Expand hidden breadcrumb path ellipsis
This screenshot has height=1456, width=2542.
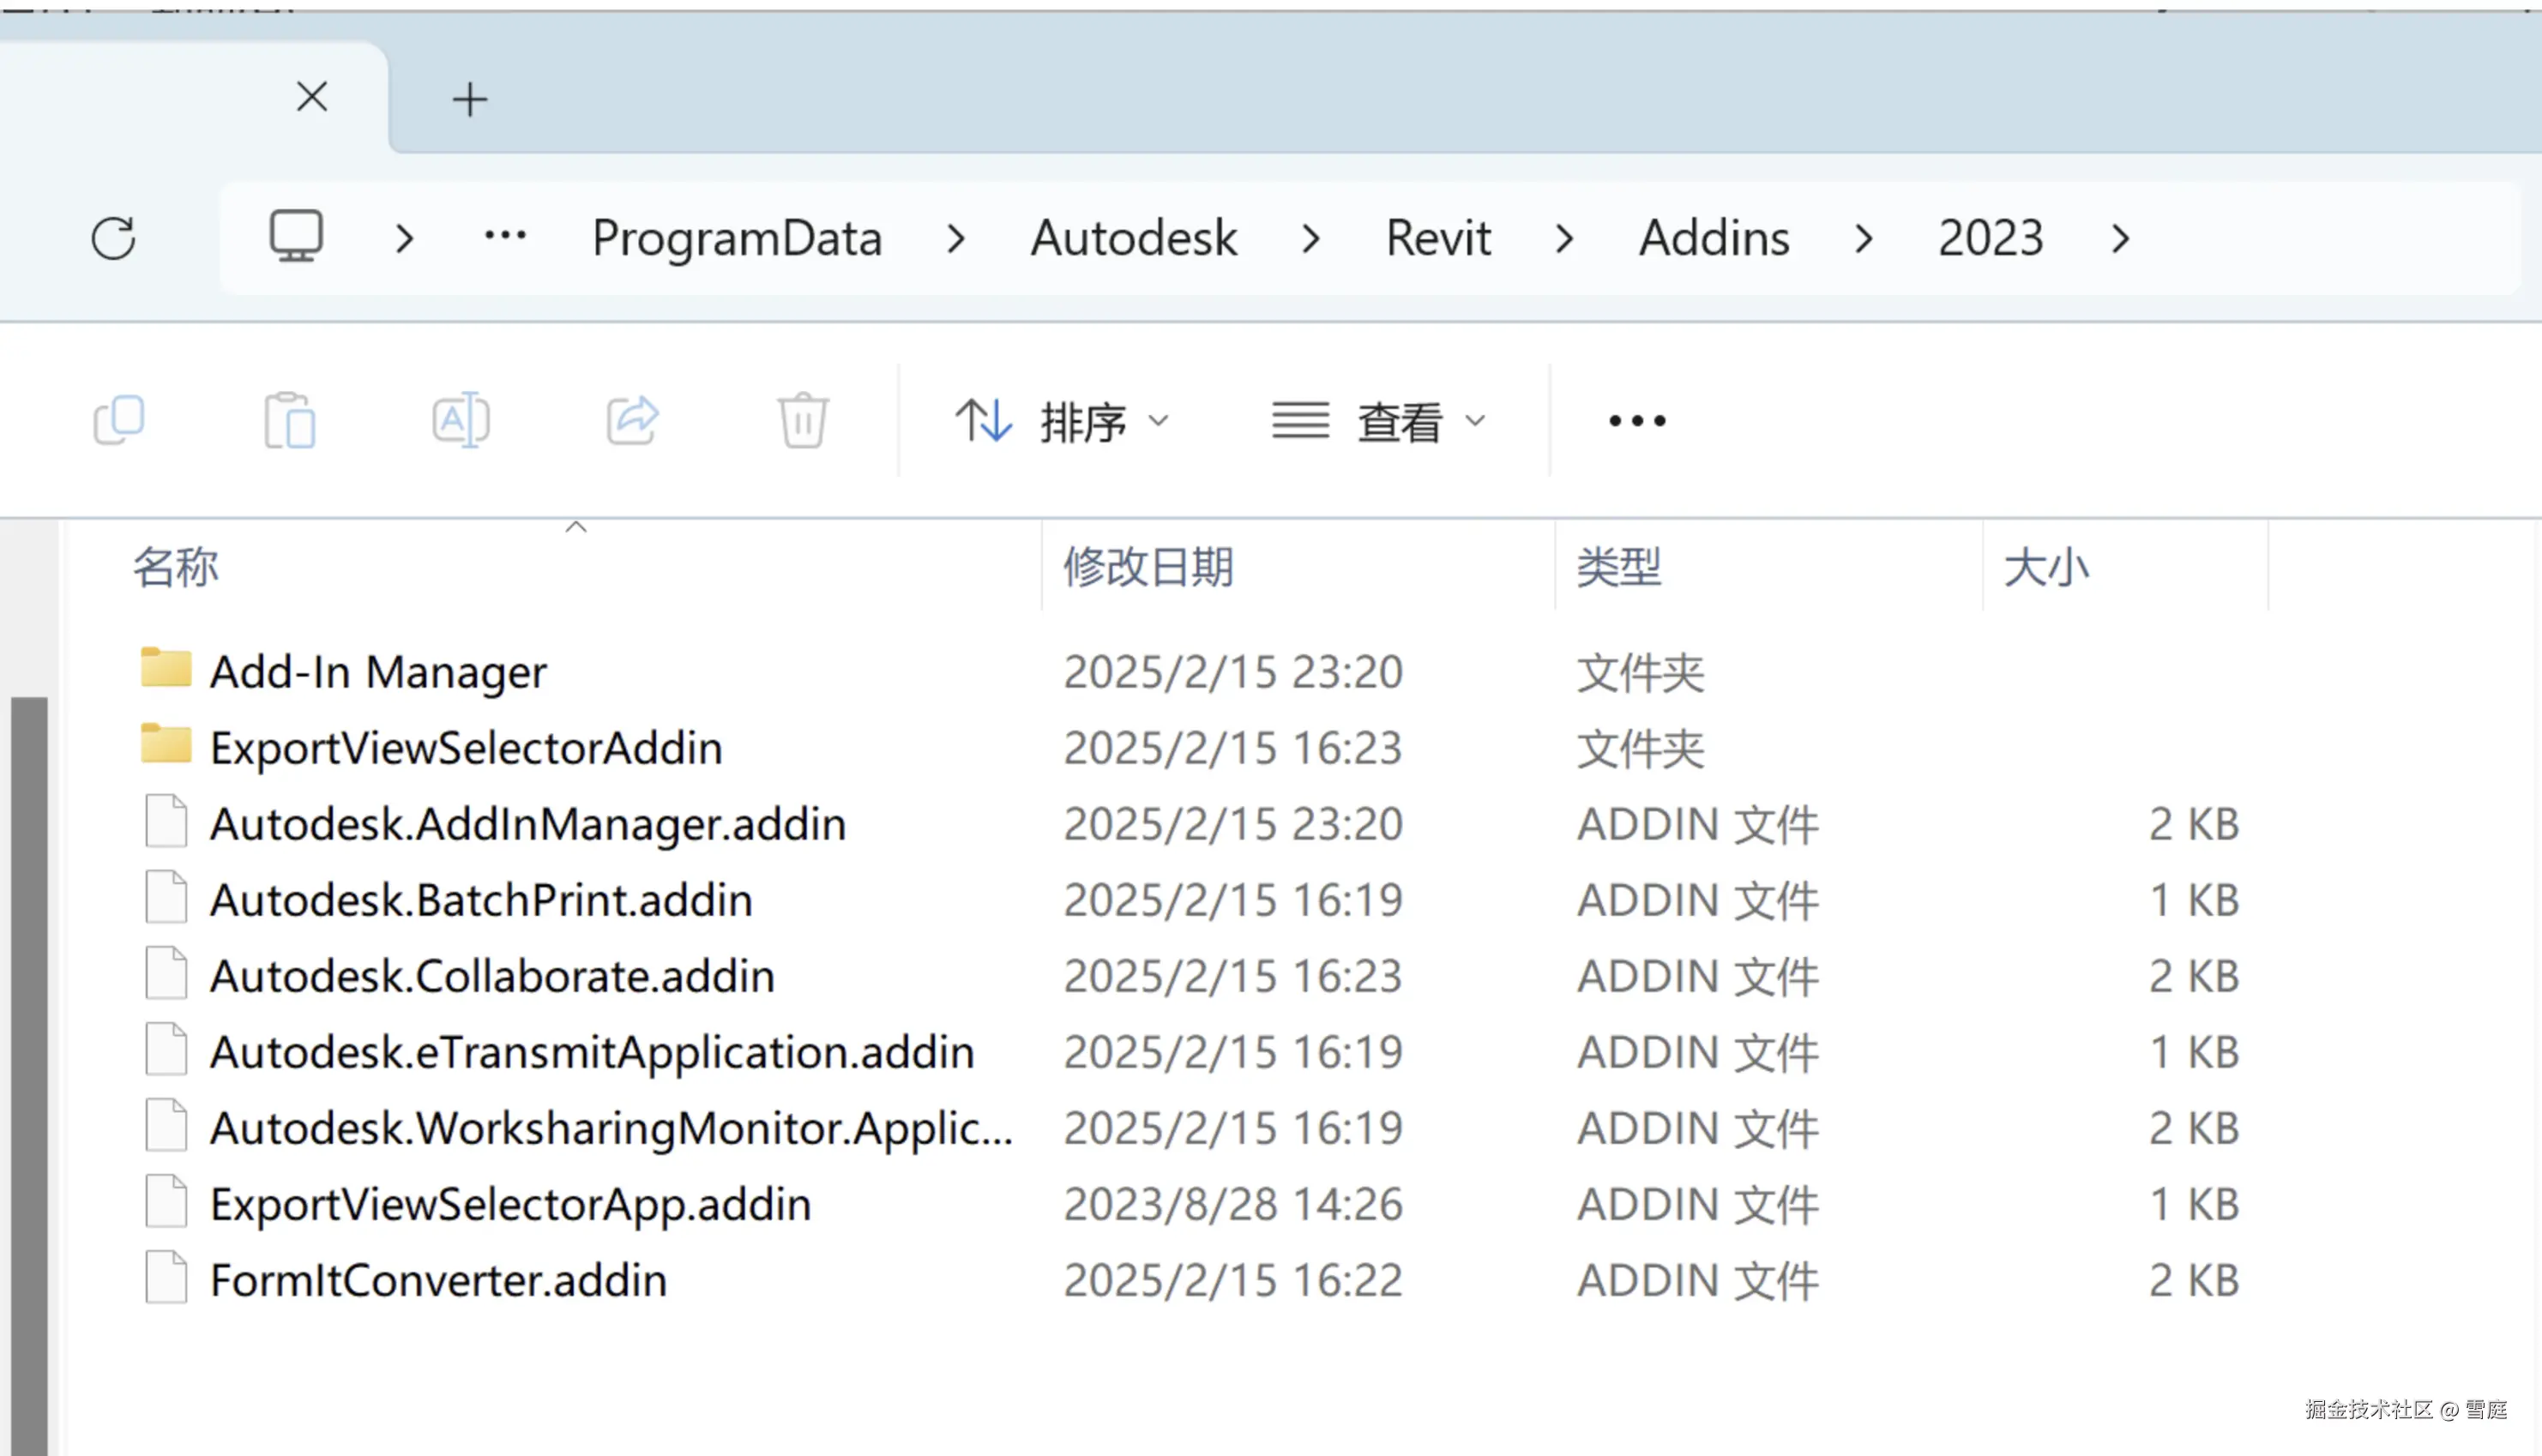click(x=505, y=237)
